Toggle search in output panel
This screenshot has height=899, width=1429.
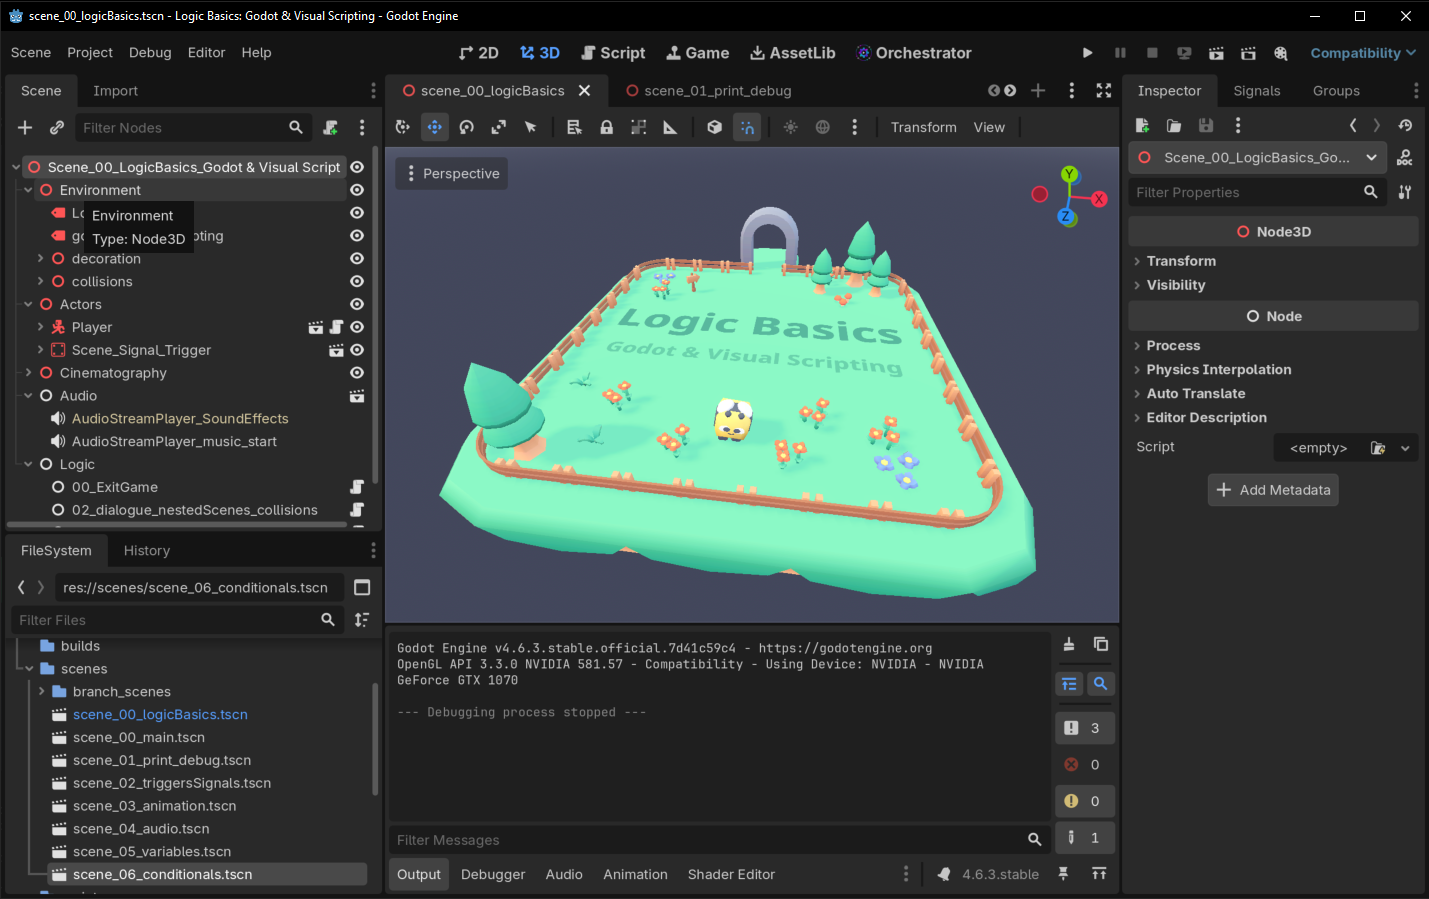point(1100,684)
